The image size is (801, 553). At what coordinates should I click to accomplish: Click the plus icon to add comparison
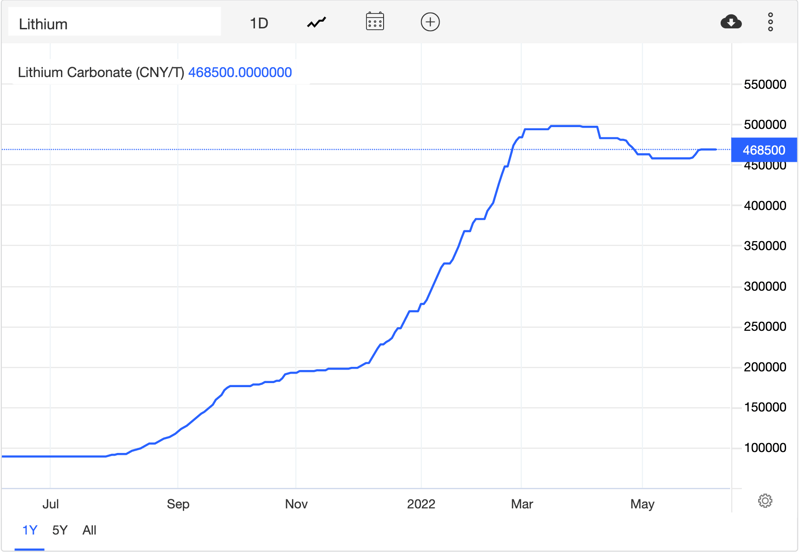(430, 22)
